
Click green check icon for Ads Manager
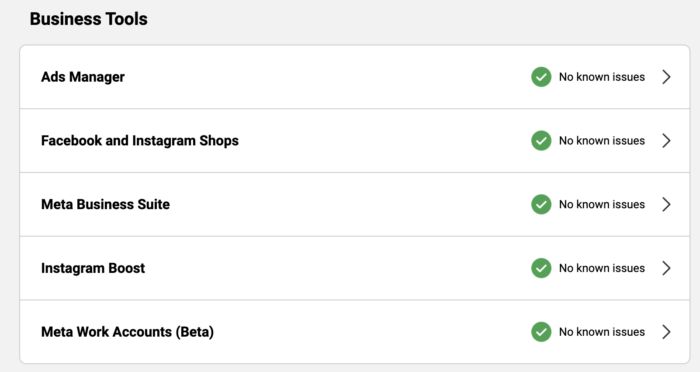coord(541,77)
